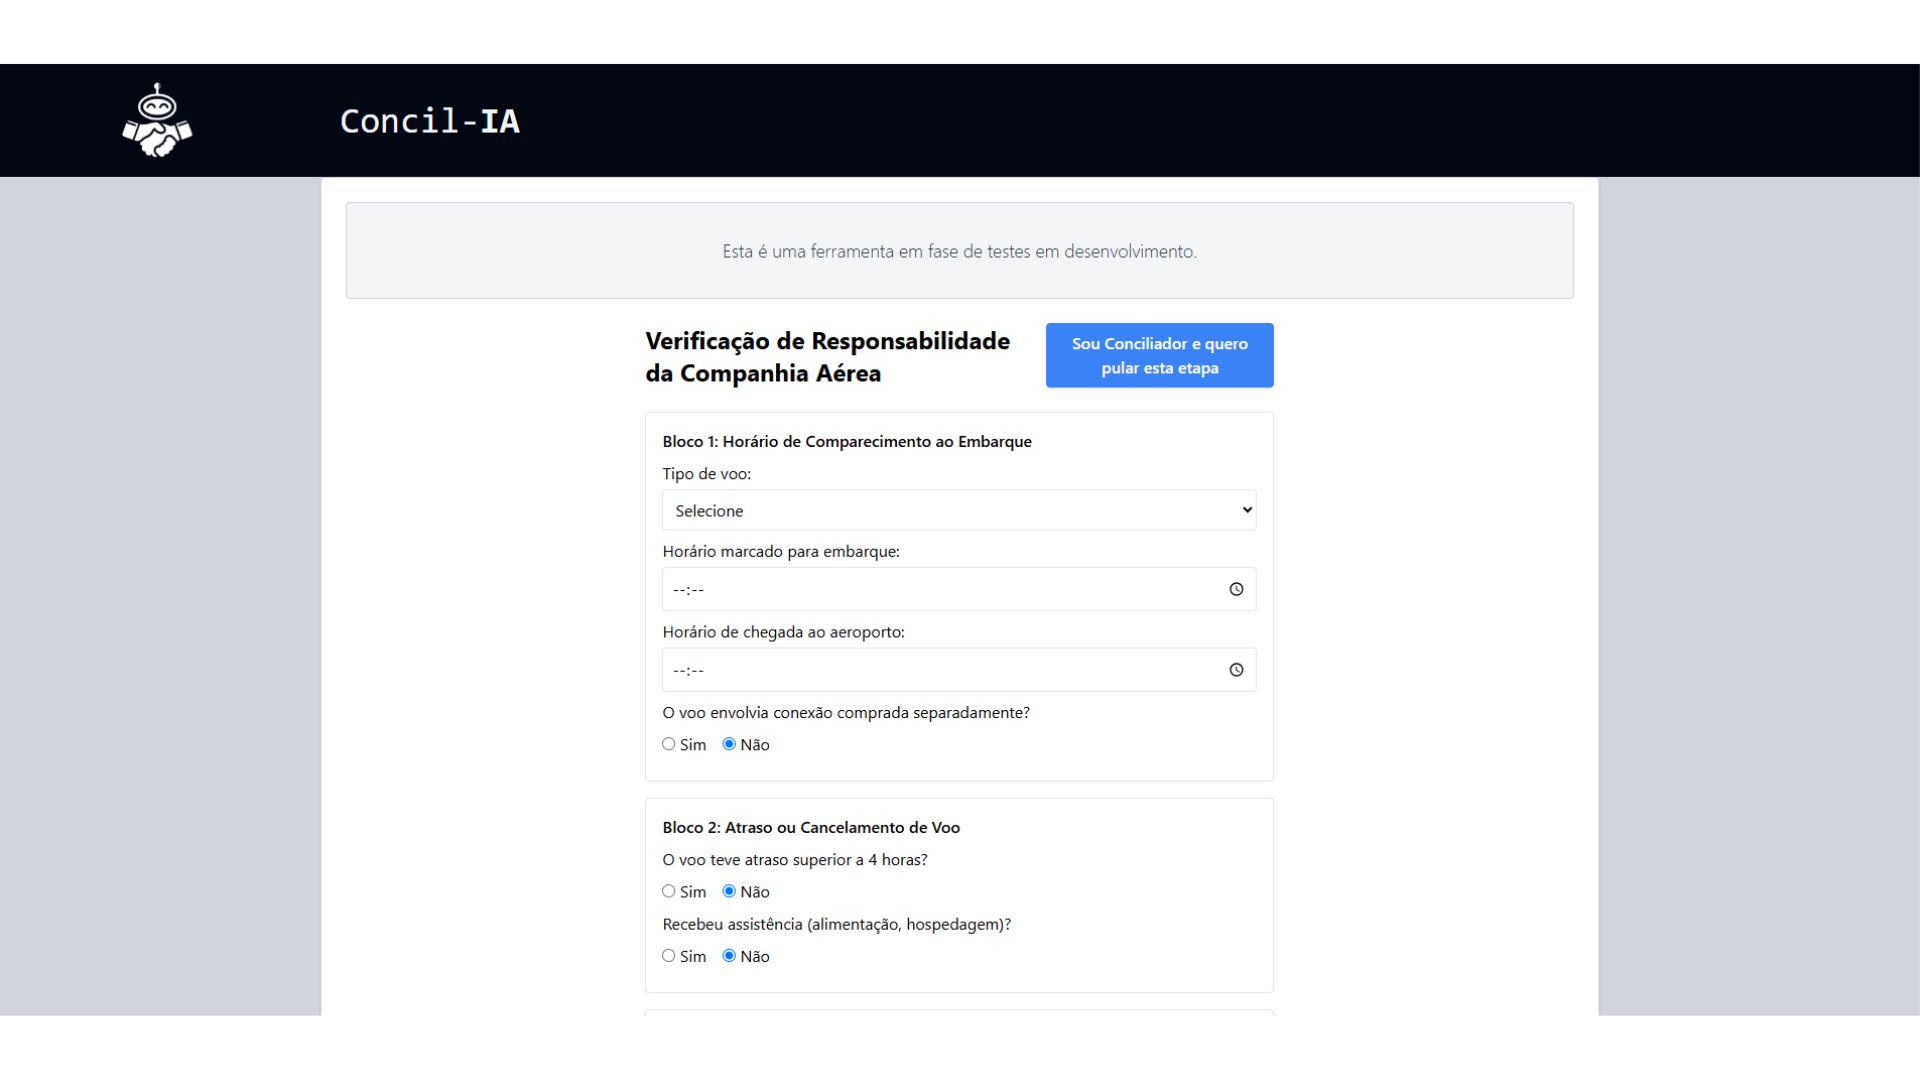Image resolution: width=1920 pixels, height=1080 pixels.
Task: Open the Tipo de voo dropdown
Action: pos(958,510)
